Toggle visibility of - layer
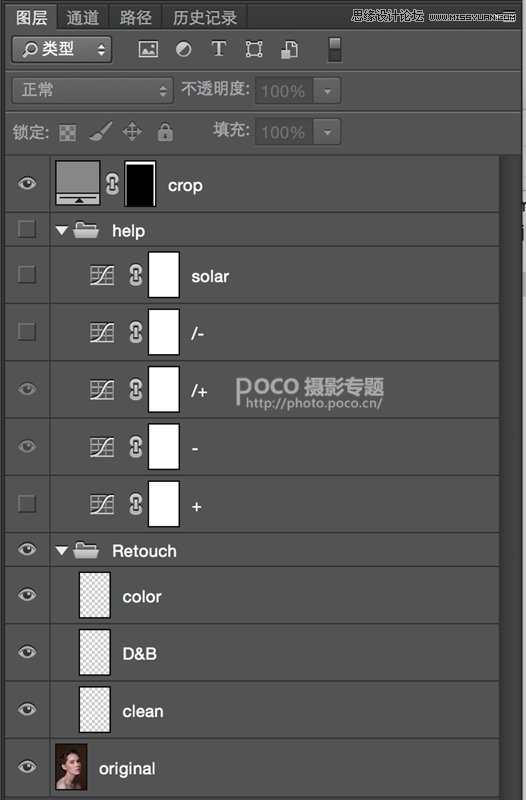526x800 pixels. point(27,446)
